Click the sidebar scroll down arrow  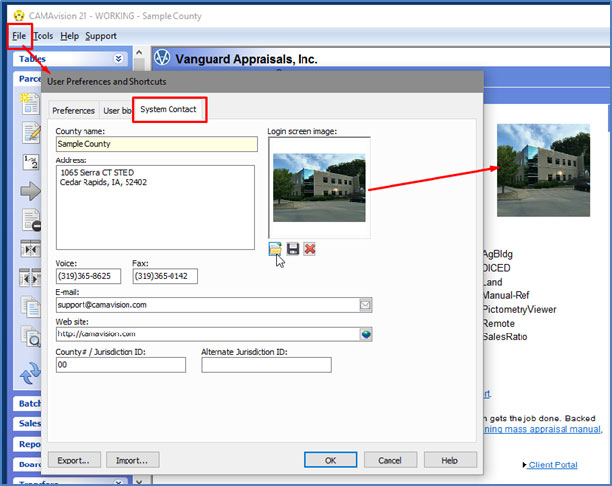point(139,481)
